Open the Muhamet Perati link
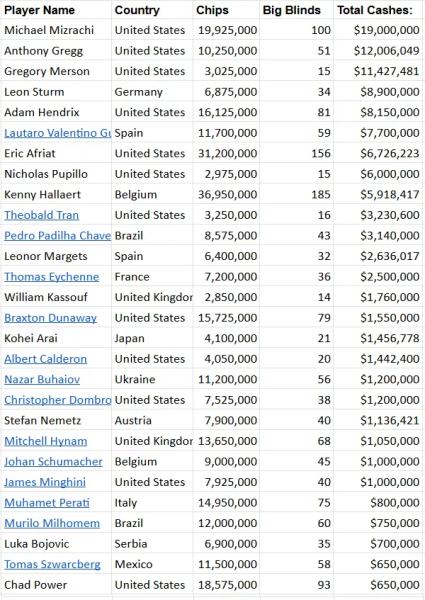 point(47,502)
